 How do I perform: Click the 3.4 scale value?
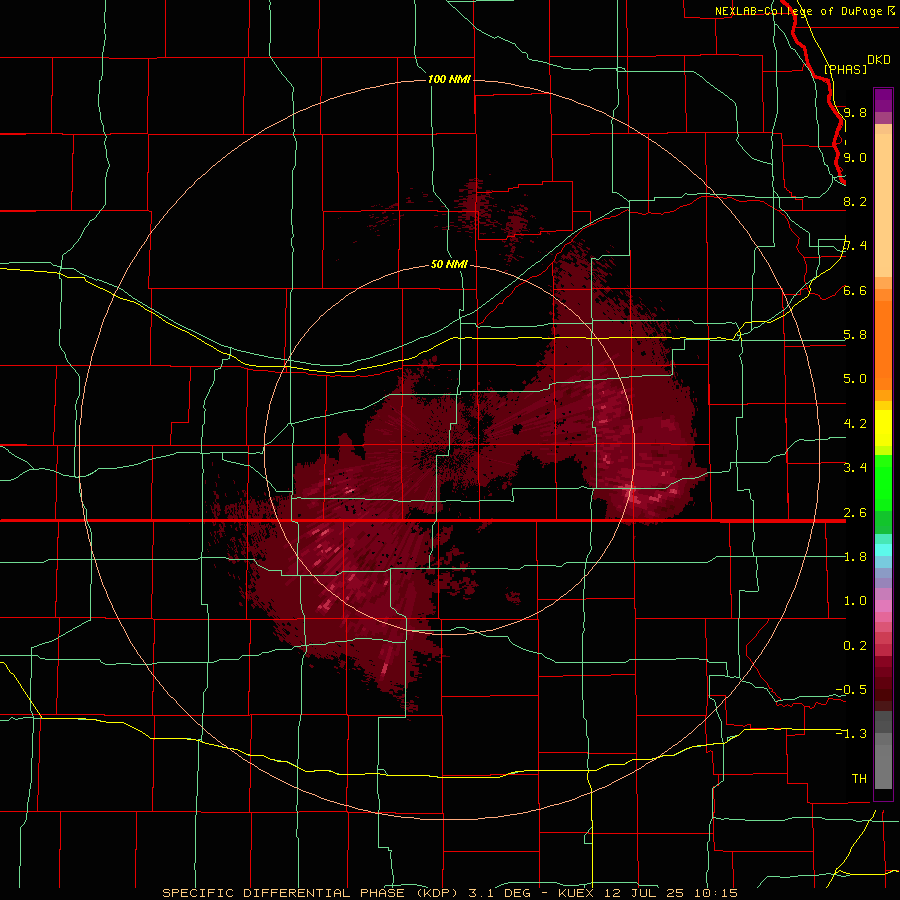pyautogui.click(x=855, y=468)
